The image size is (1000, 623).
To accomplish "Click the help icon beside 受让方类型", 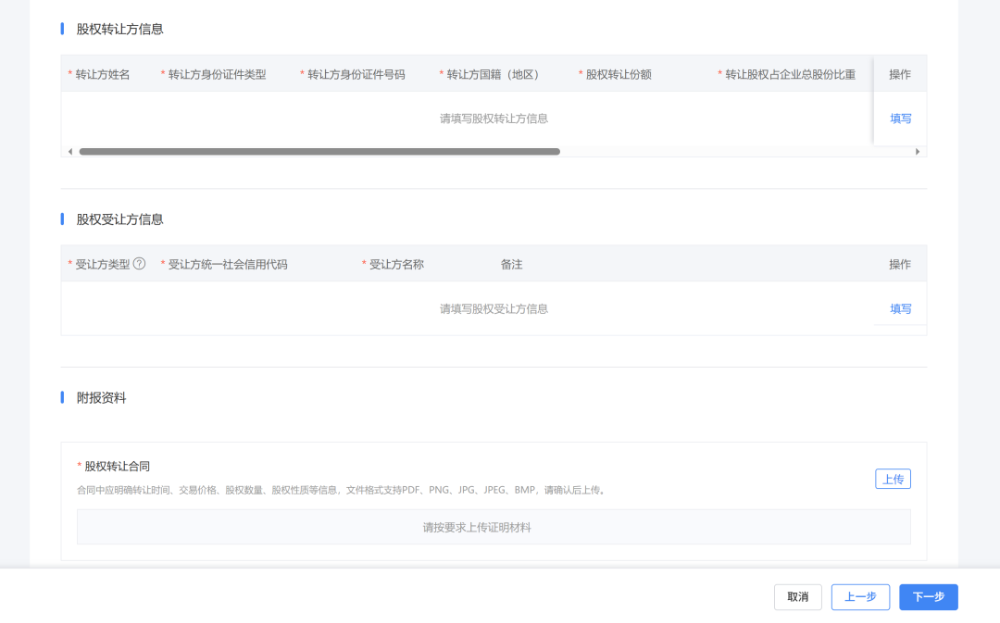I will [x=139, y=263].
